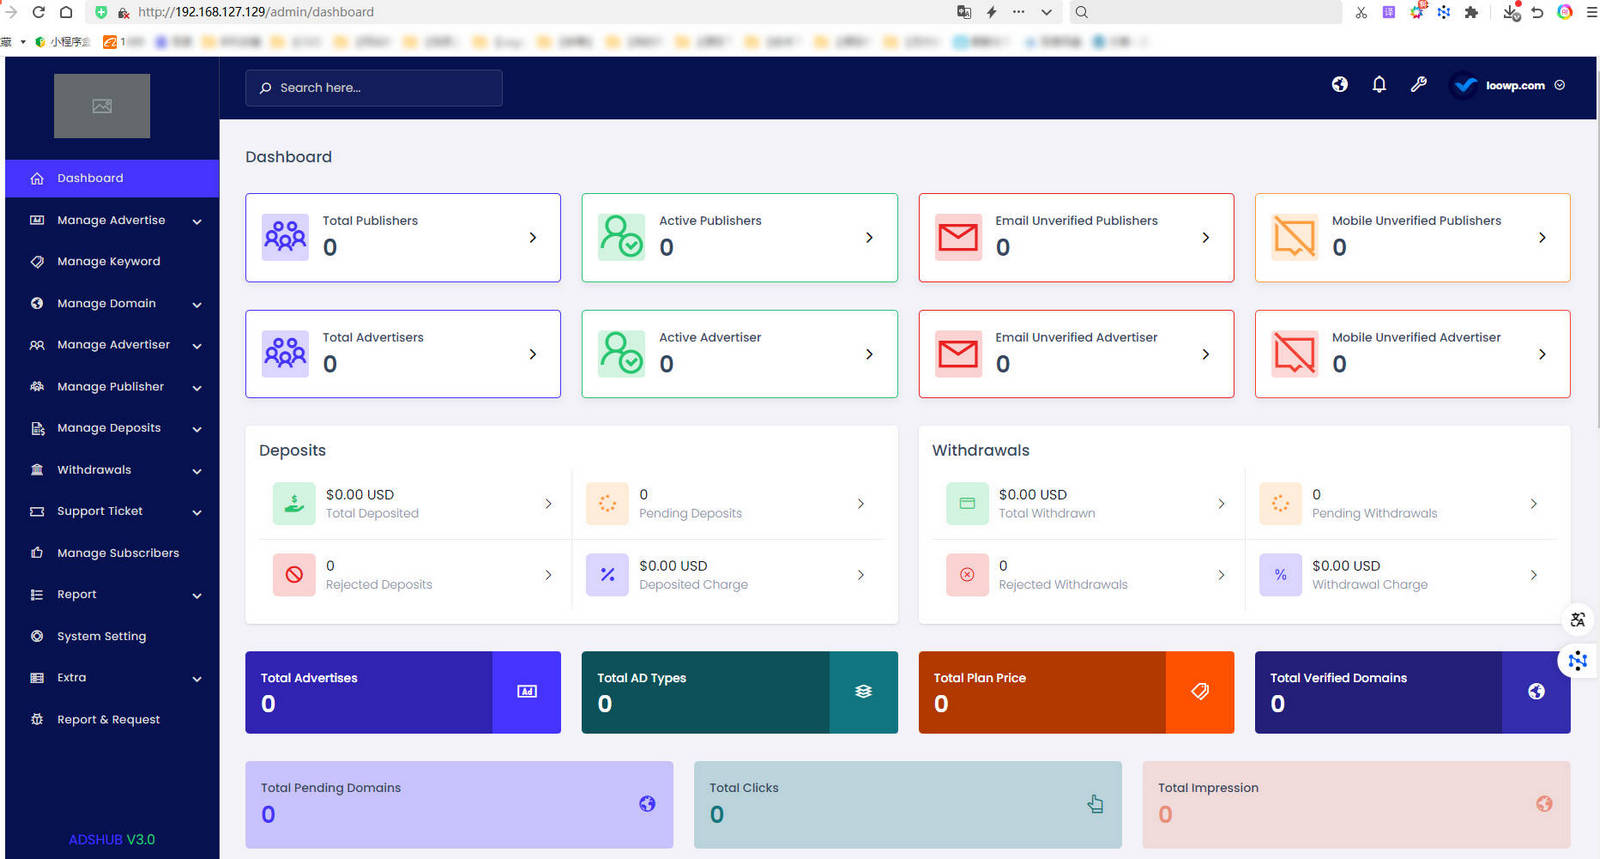Screen dimensions: 1600x859
Task: Click the Email Unverified Advertiser envelope icon
Action: click(x=958, y=354)
